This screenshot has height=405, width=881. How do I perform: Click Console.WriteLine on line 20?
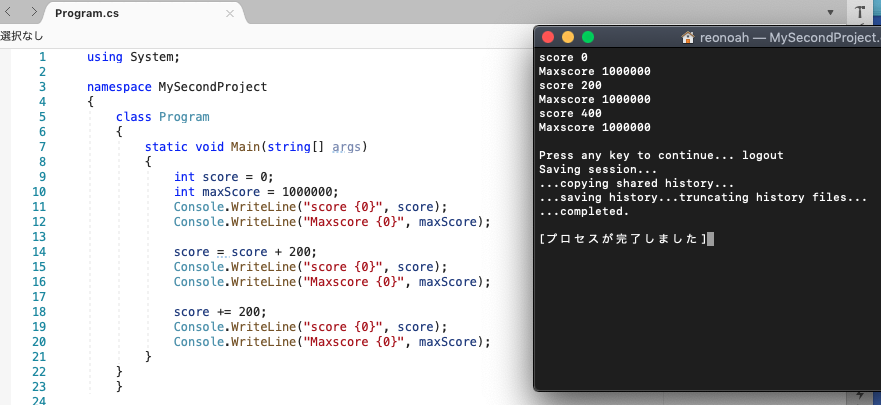(x=235, y=342)
